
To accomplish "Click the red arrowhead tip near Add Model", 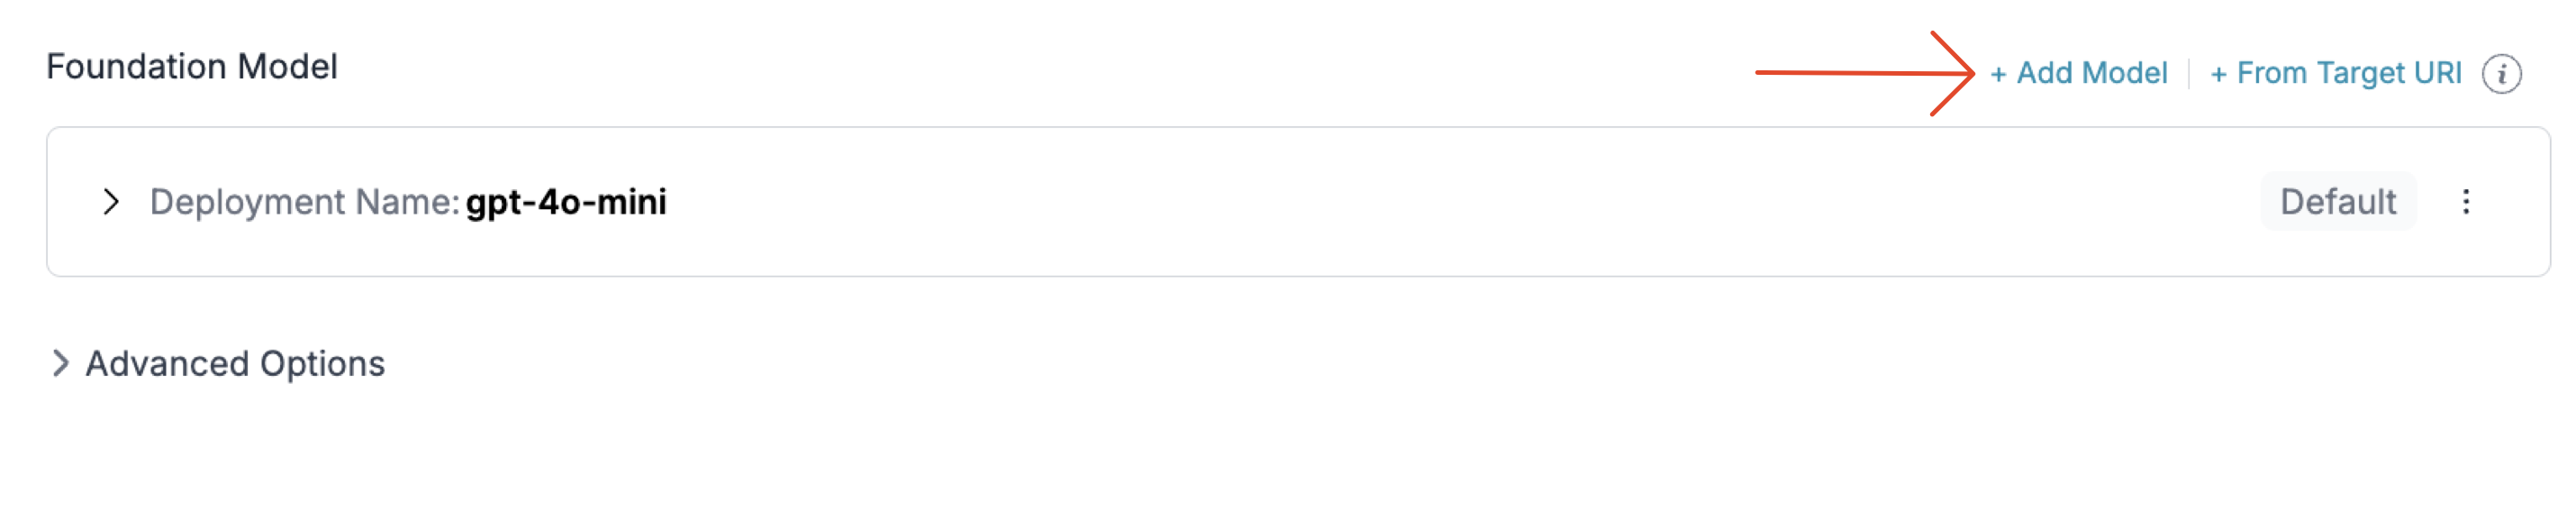I will [x=1970, y=73].
